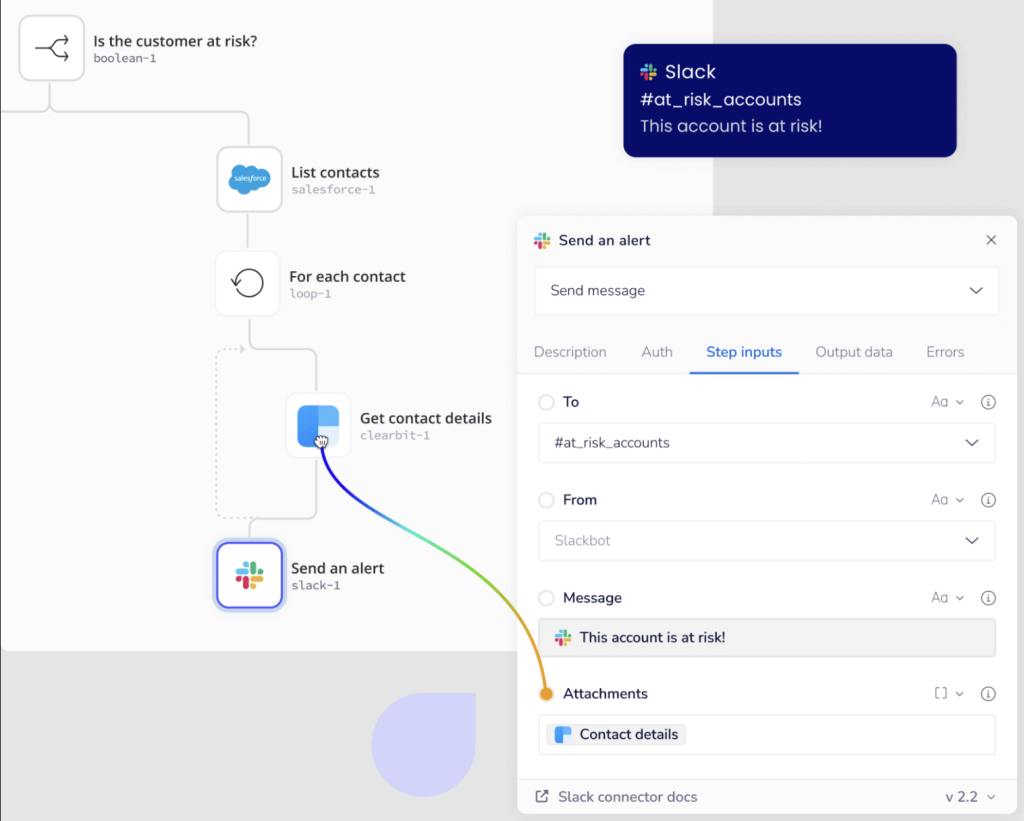Expand the Send message operation dropdown

[767, 291]
